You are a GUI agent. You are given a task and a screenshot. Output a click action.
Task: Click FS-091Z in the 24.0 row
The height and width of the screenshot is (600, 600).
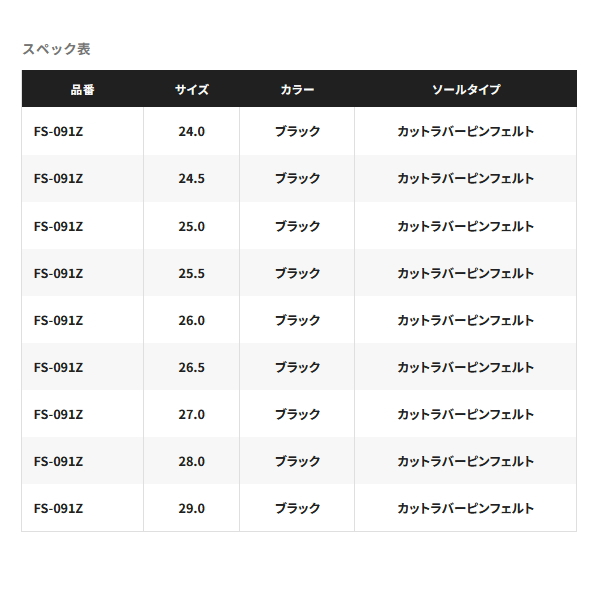tap(58, 131)
